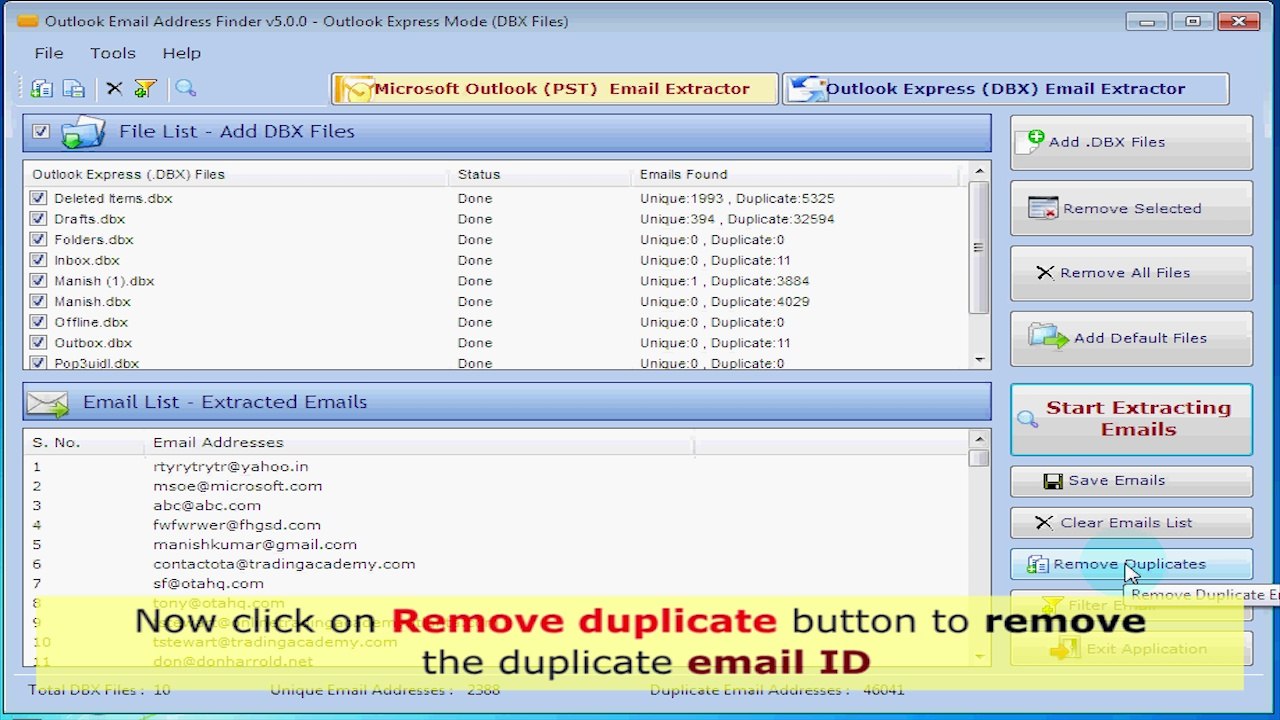Click the icon on Remove Duplicates button
The height and width of the screenshot is (720, 1280).
click(x=1038, y=565)
